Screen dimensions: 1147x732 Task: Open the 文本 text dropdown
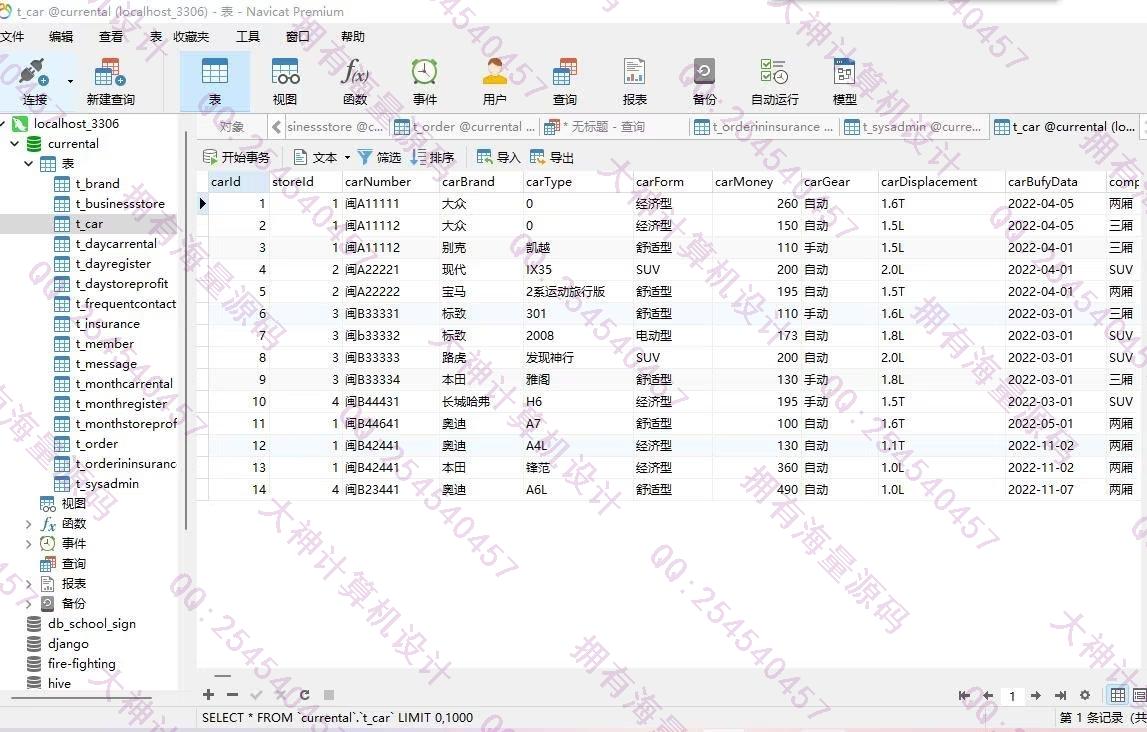tap(322, 157)
